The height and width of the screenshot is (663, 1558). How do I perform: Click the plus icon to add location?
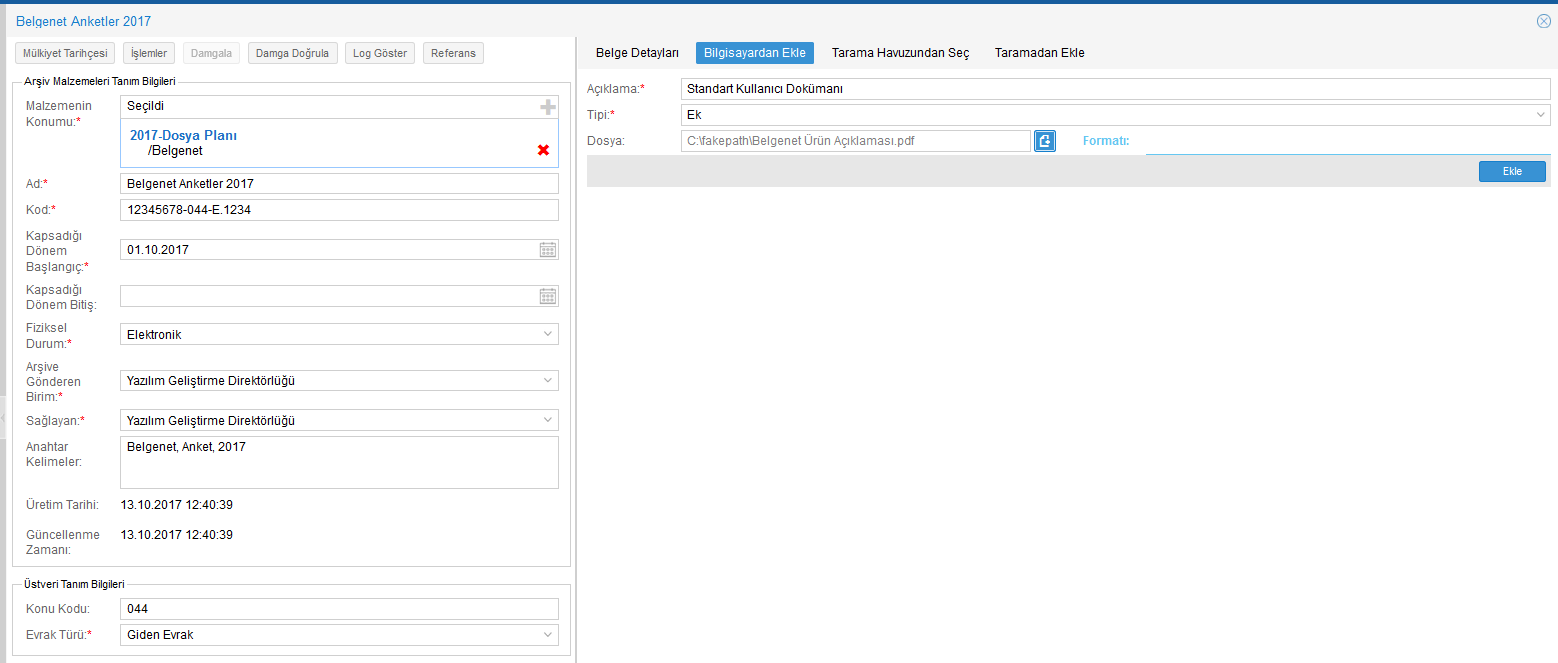[547, 107]
